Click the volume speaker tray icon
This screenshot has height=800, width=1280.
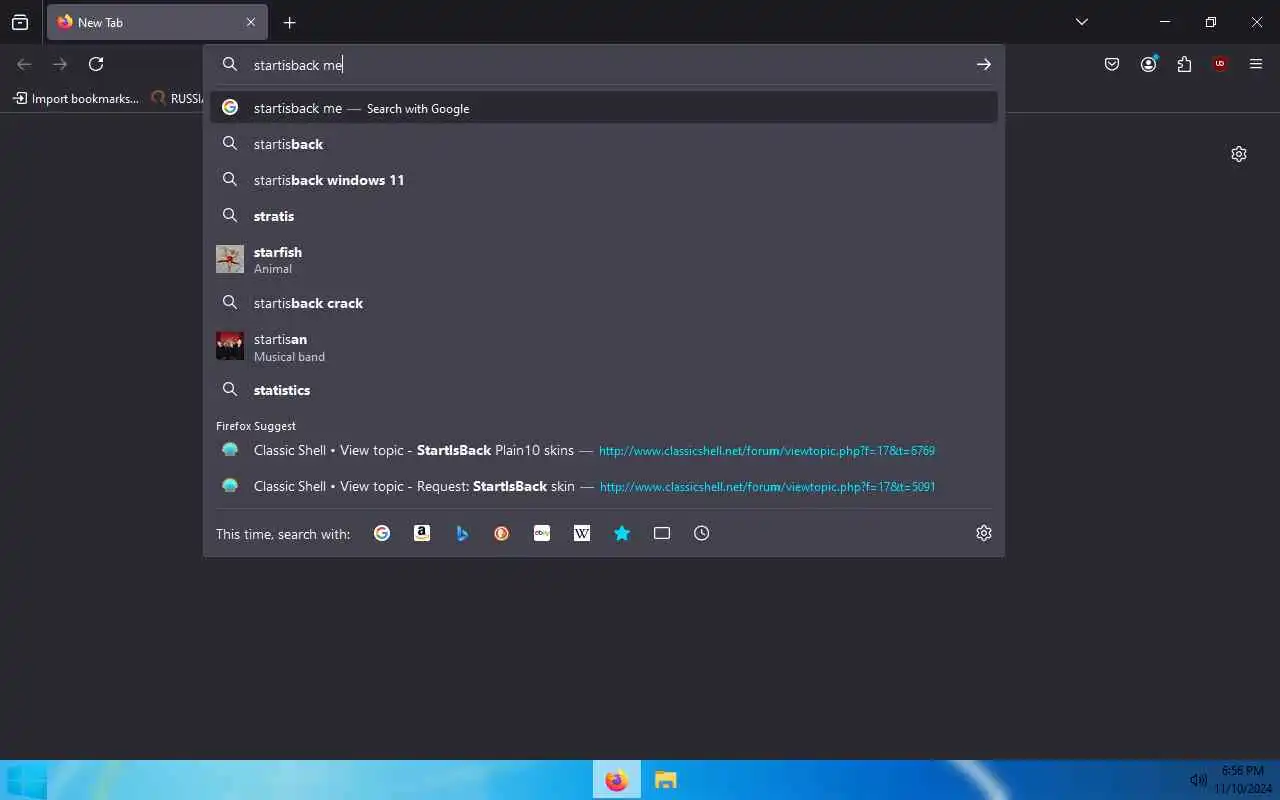point(1198,780)
